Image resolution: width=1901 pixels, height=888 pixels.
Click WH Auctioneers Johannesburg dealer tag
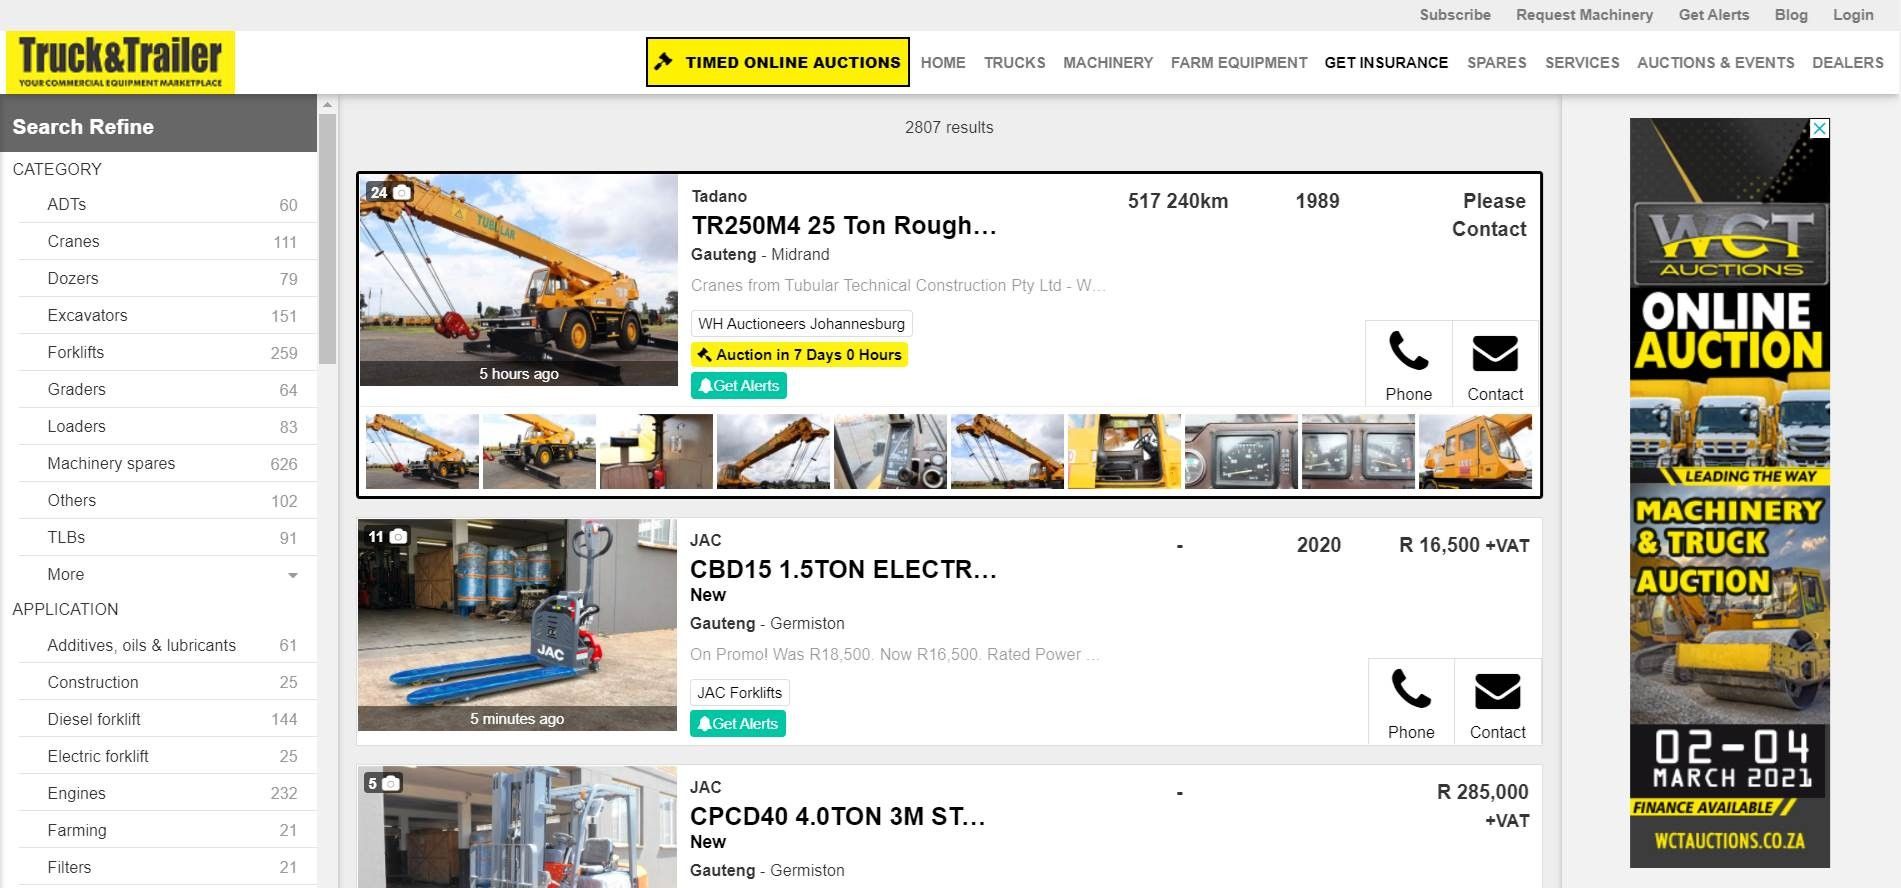(801, 324)
